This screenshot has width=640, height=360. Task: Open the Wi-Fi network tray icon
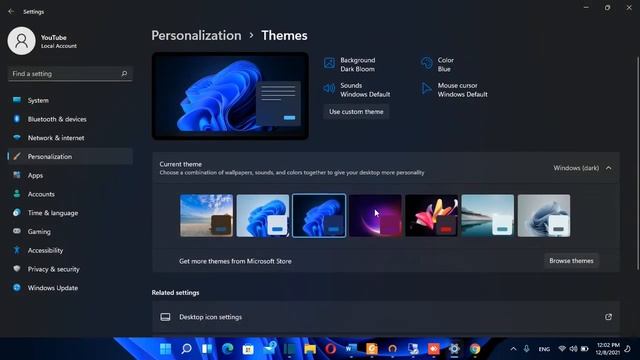[x=562, y=349]
